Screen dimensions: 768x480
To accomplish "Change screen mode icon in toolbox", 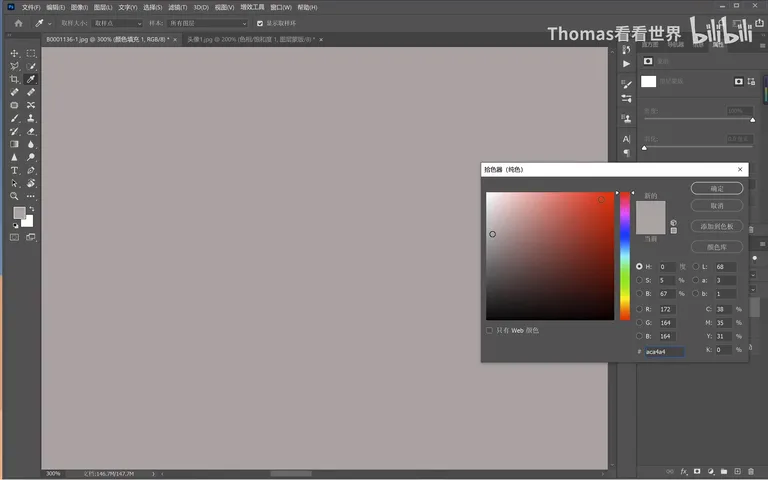I will click(31, 238).
